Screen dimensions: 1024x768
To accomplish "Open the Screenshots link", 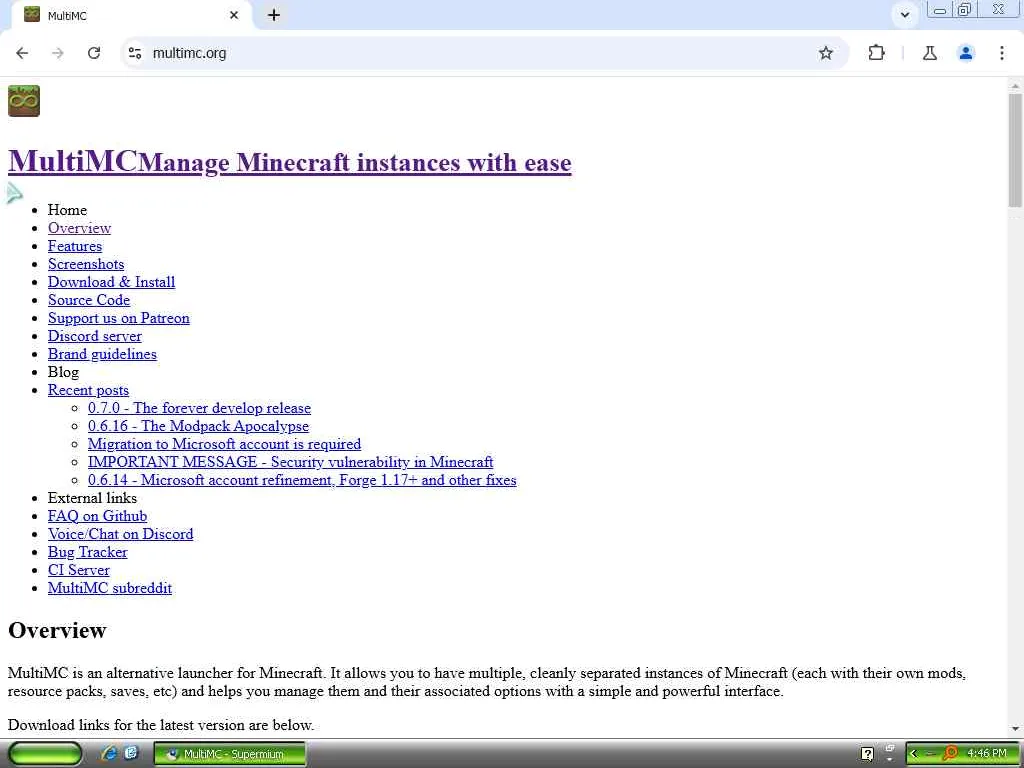I will click(86, 264).
